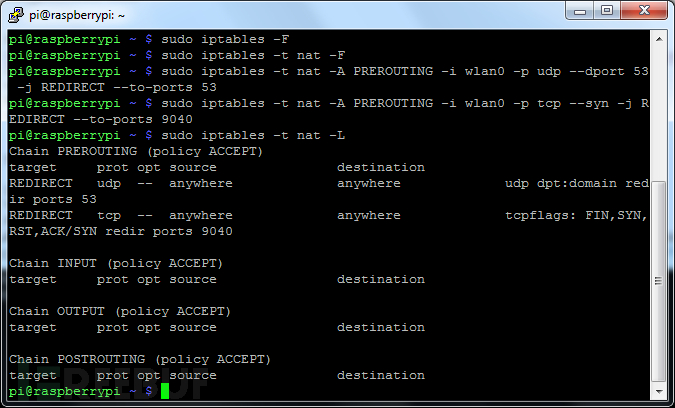Click the 'tcpflags: FIN,SYN,' rule text

pyautogui.click(x=577, y=215)
